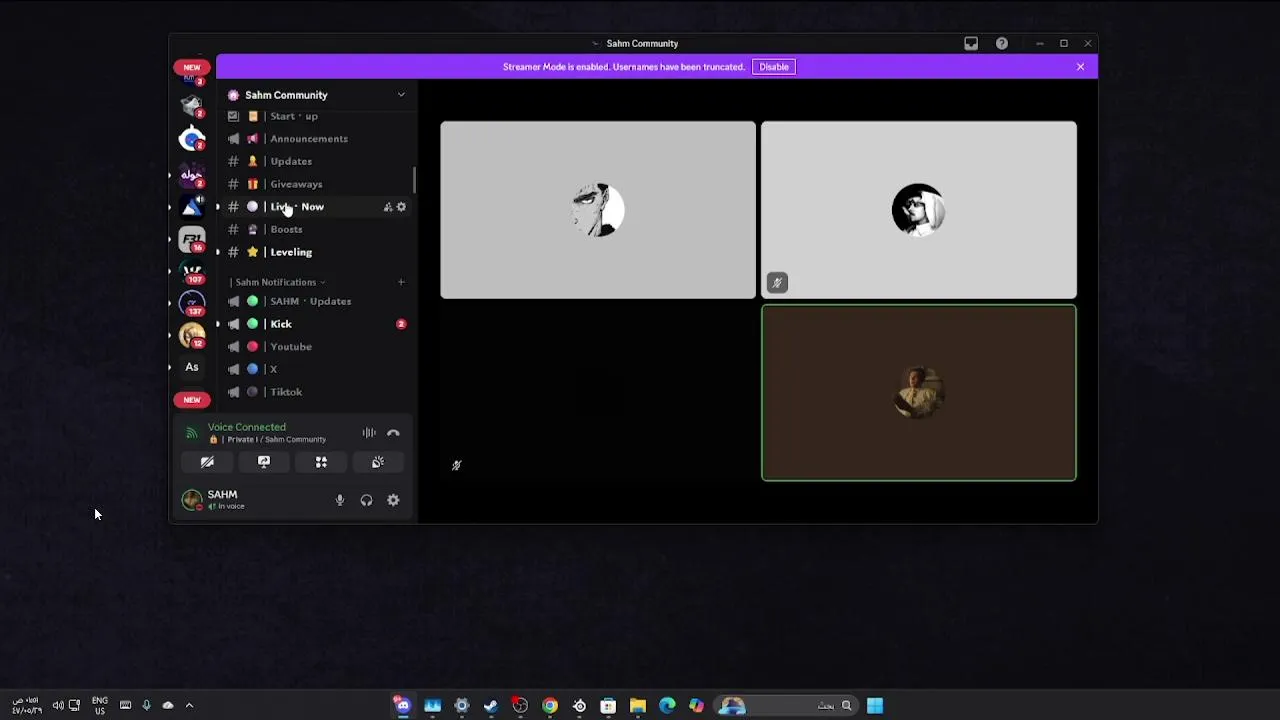Select the speaking participant tile with green border

coord(919,393)
